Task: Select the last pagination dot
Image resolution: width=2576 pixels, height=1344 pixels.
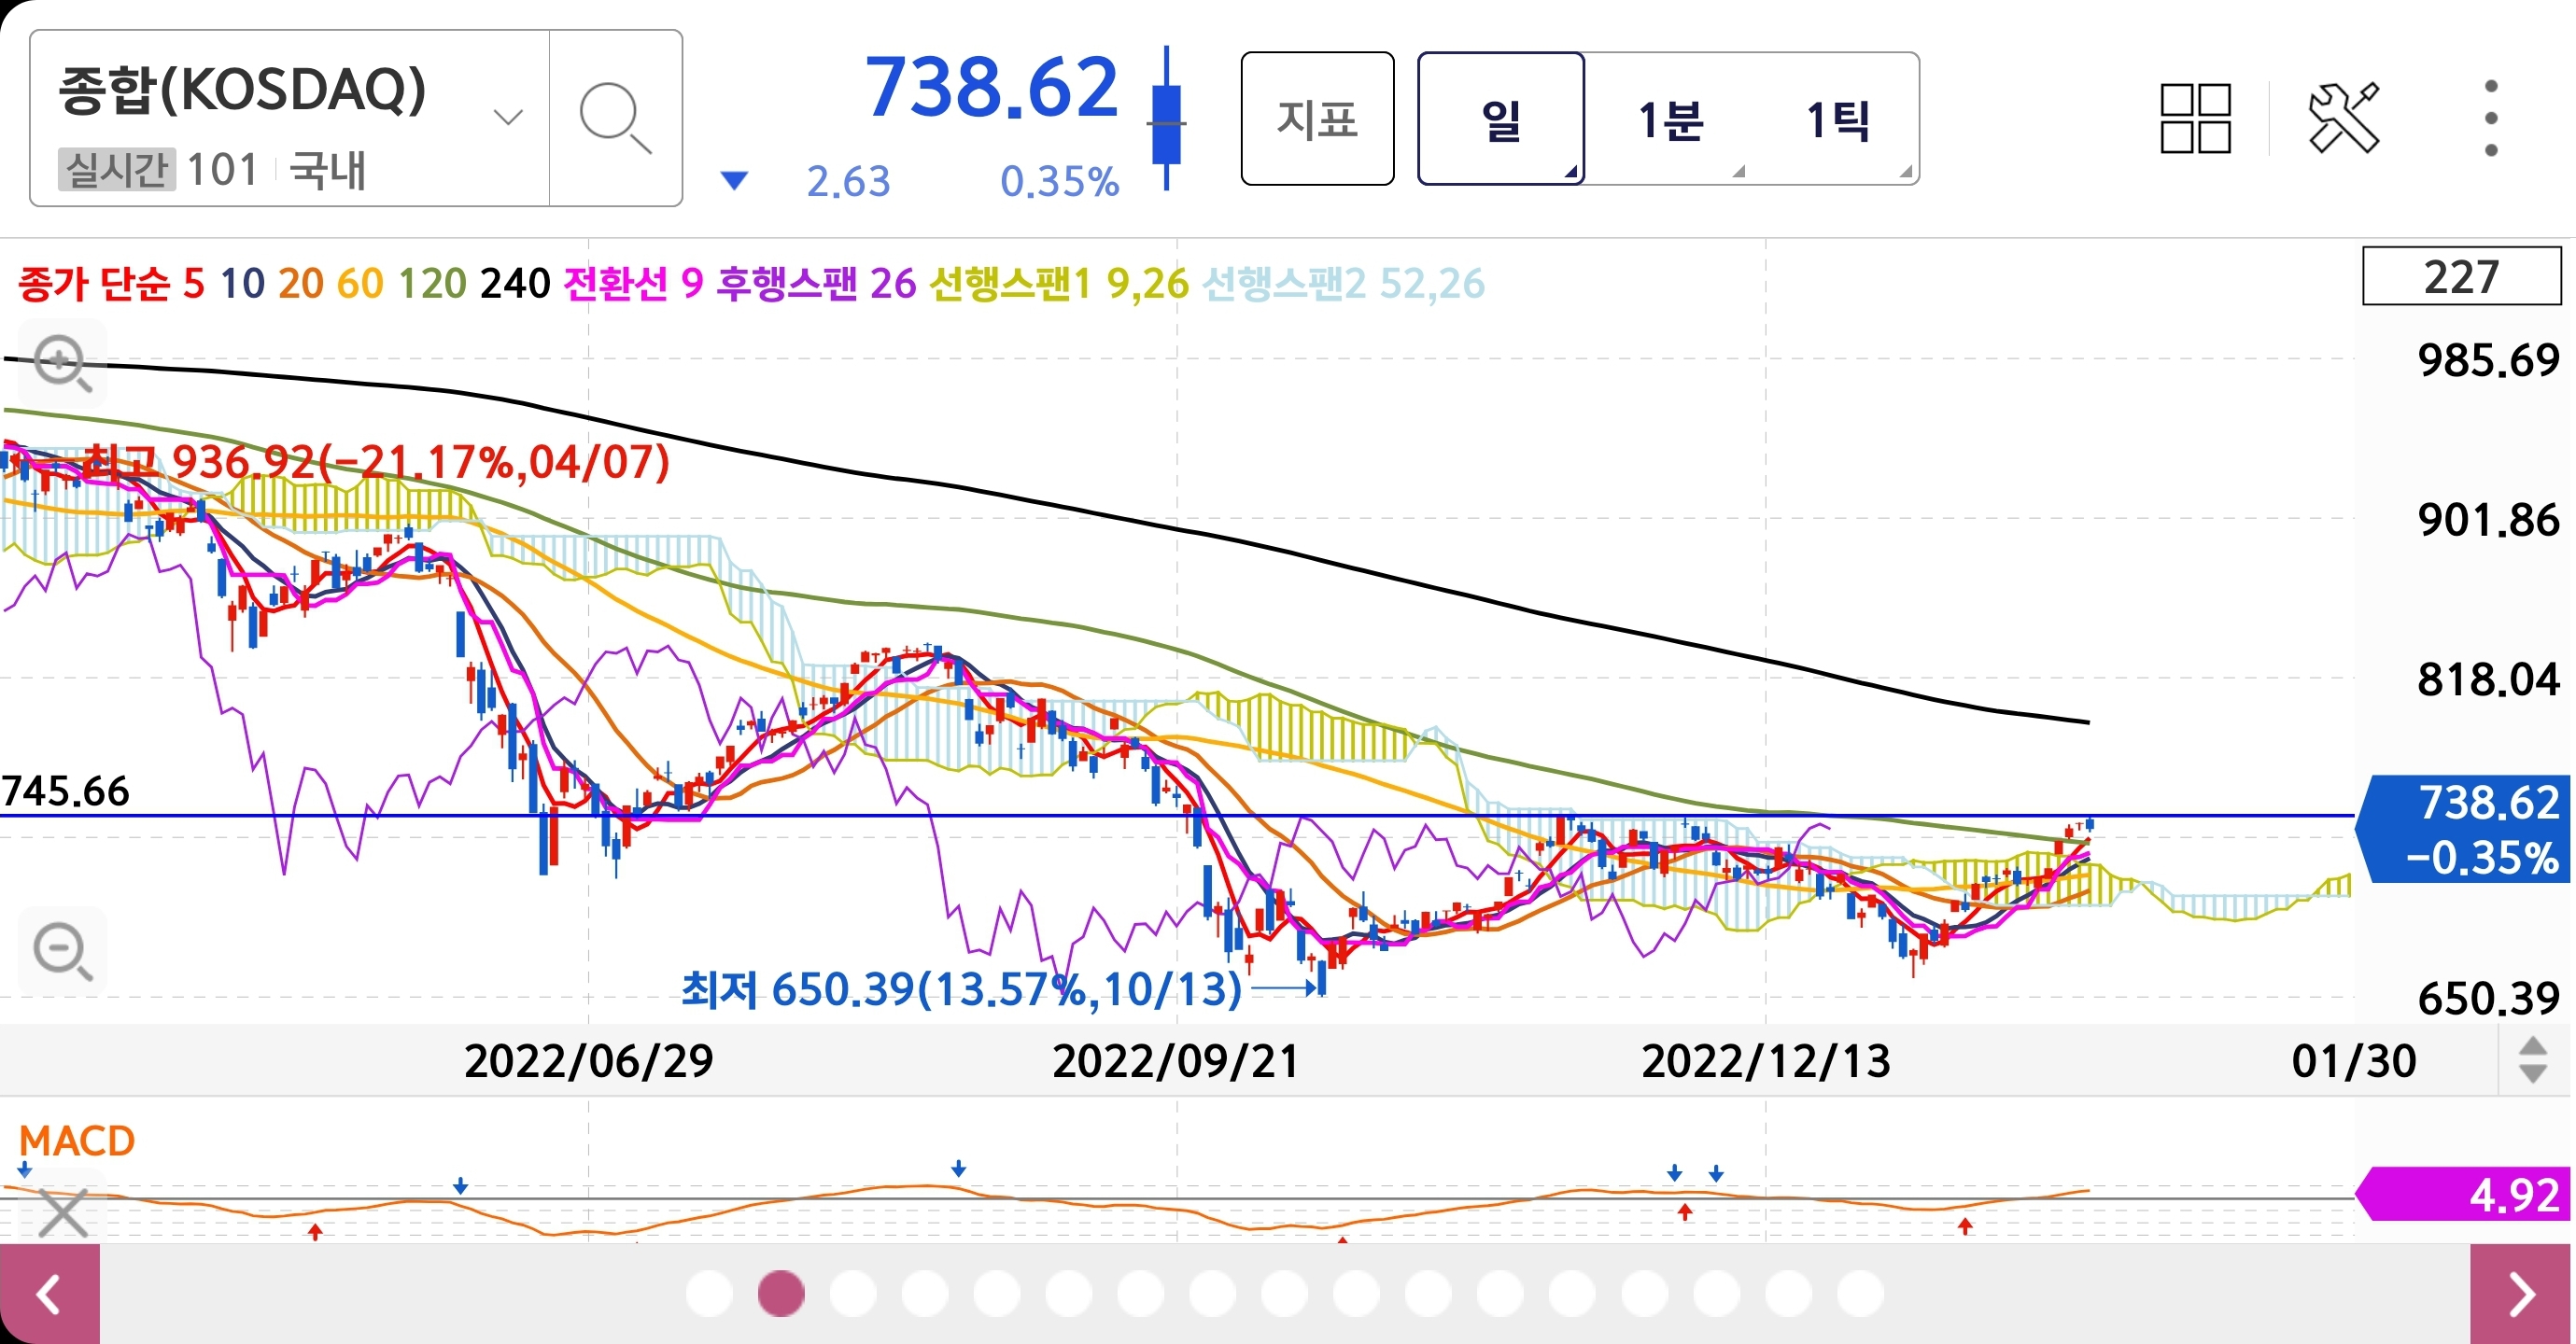Action: (1860, 1294)
